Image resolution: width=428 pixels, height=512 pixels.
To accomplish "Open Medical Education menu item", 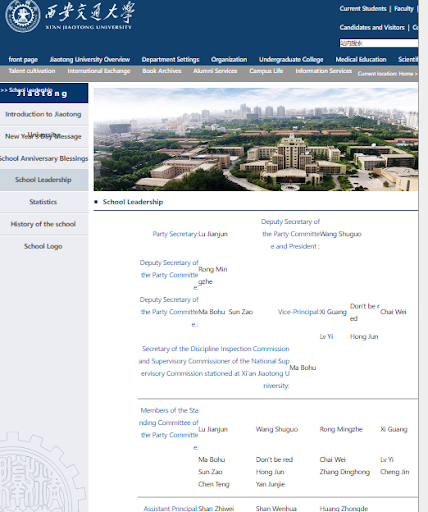I will coord(361,59).
